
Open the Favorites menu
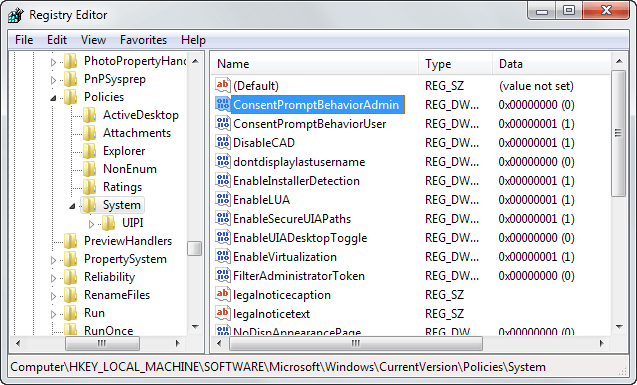coord(143,40)
